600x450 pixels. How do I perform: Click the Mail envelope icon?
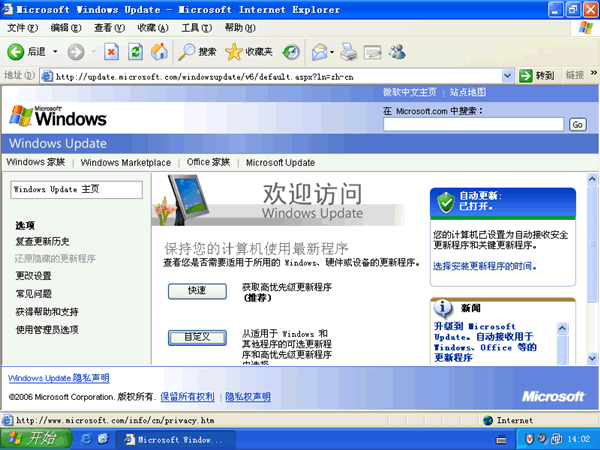(x=320, y=52)
